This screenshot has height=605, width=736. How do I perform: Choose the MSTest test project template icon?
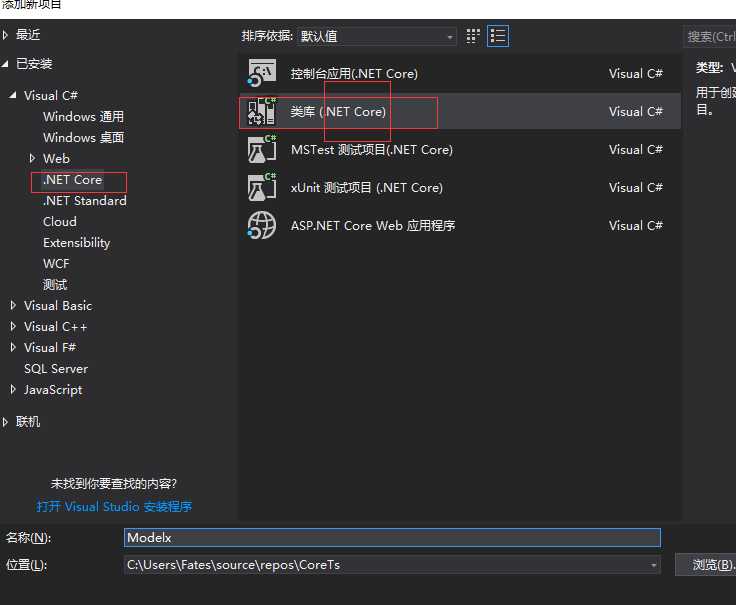(261, 149)
